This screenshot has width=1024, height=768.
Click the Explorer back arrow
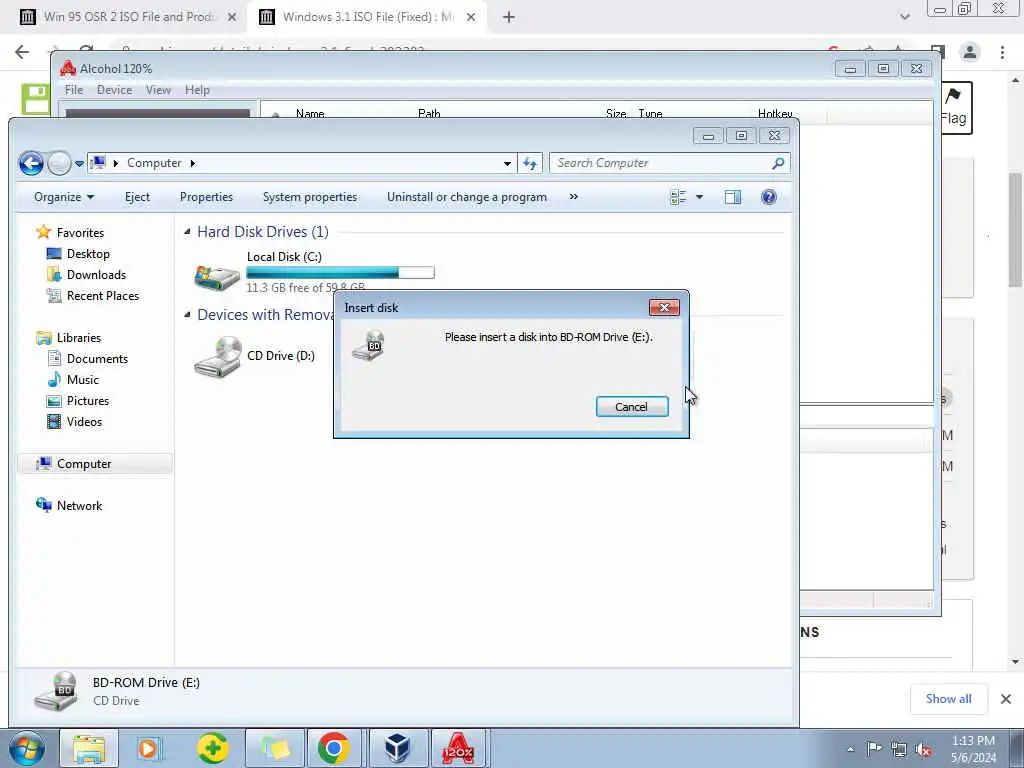(x=31, y=163)
